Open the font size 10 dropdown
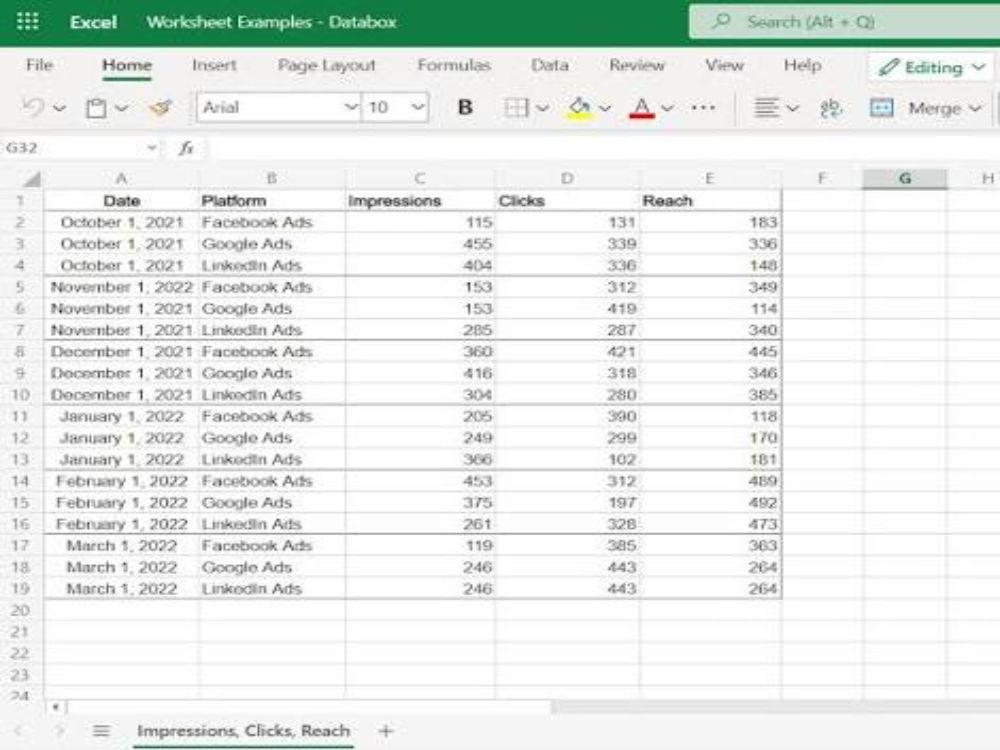Image resolution: width=1000 pixels, height=750 pixels. tap(417, 107)
